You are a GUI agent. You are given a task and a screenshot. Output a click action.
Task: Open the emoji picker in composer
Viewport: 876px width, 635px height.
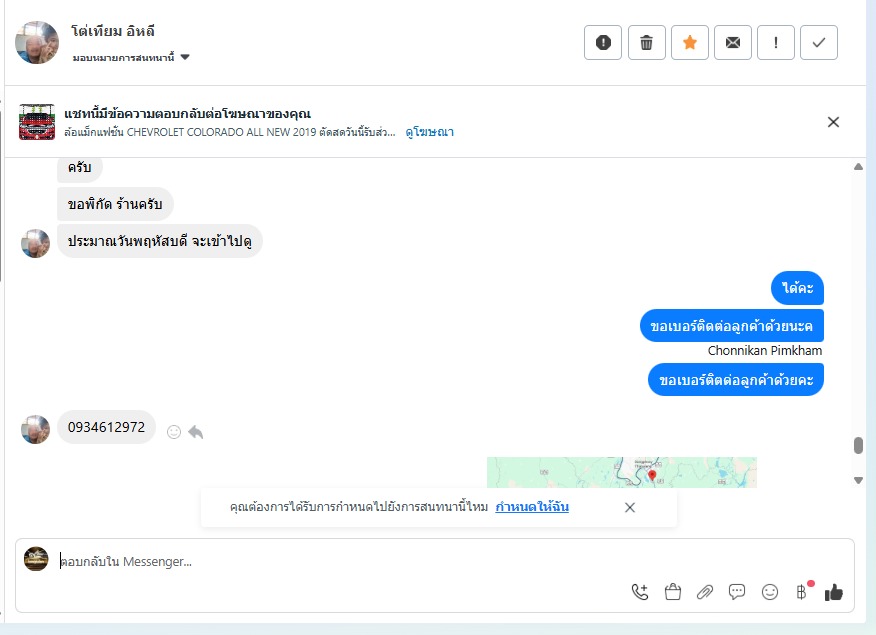(770, 592)
